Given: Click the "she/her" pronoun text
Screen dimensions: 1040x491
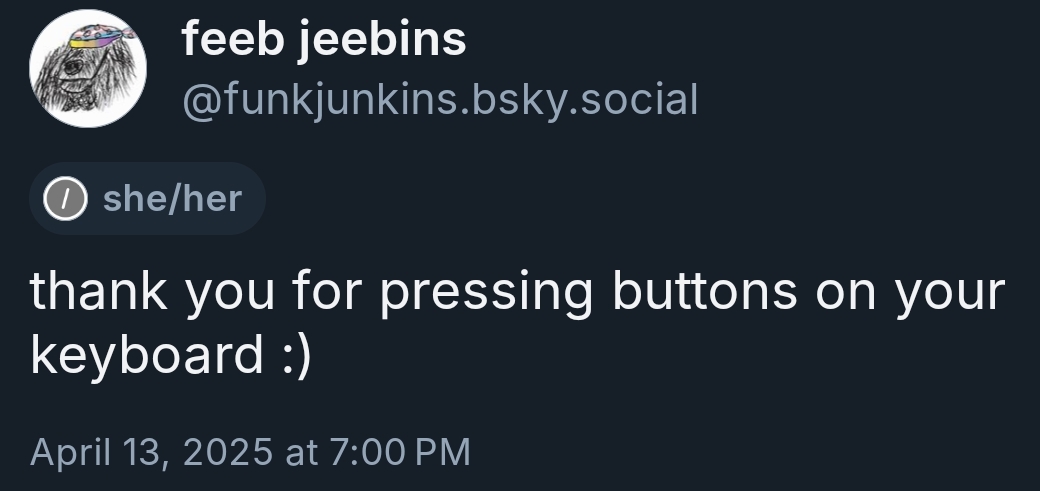Looking at the screenshot, I should pos(172,198).
